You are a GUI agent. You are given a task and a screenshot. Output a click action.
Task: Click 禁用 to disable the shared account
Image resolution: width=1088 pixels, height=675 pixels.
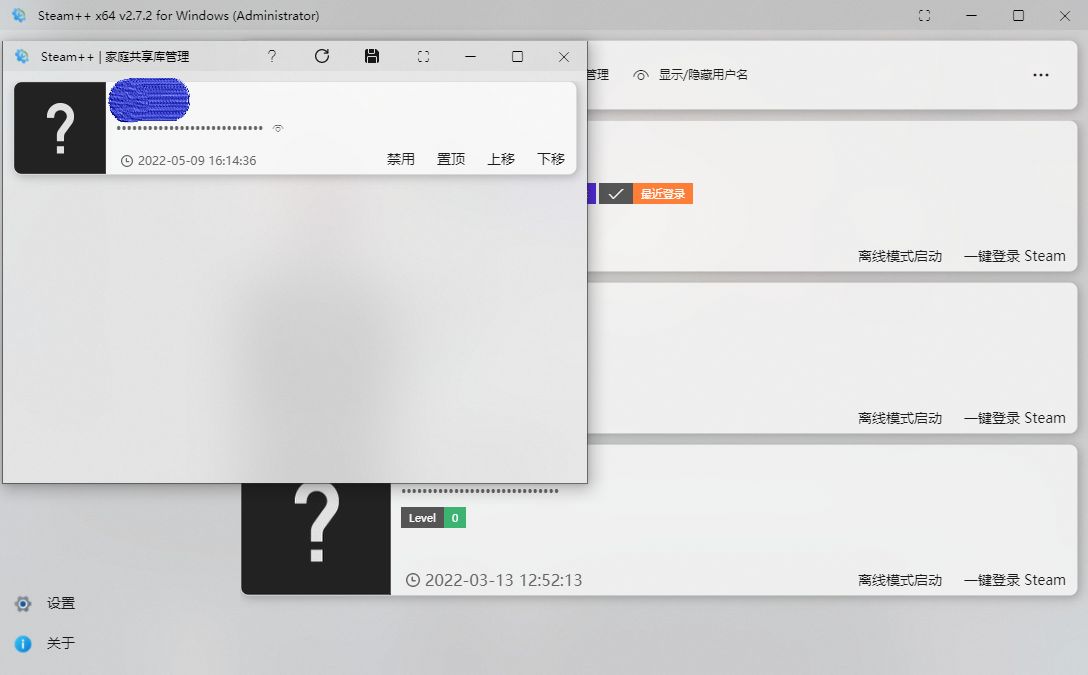(x=401, y=159)
